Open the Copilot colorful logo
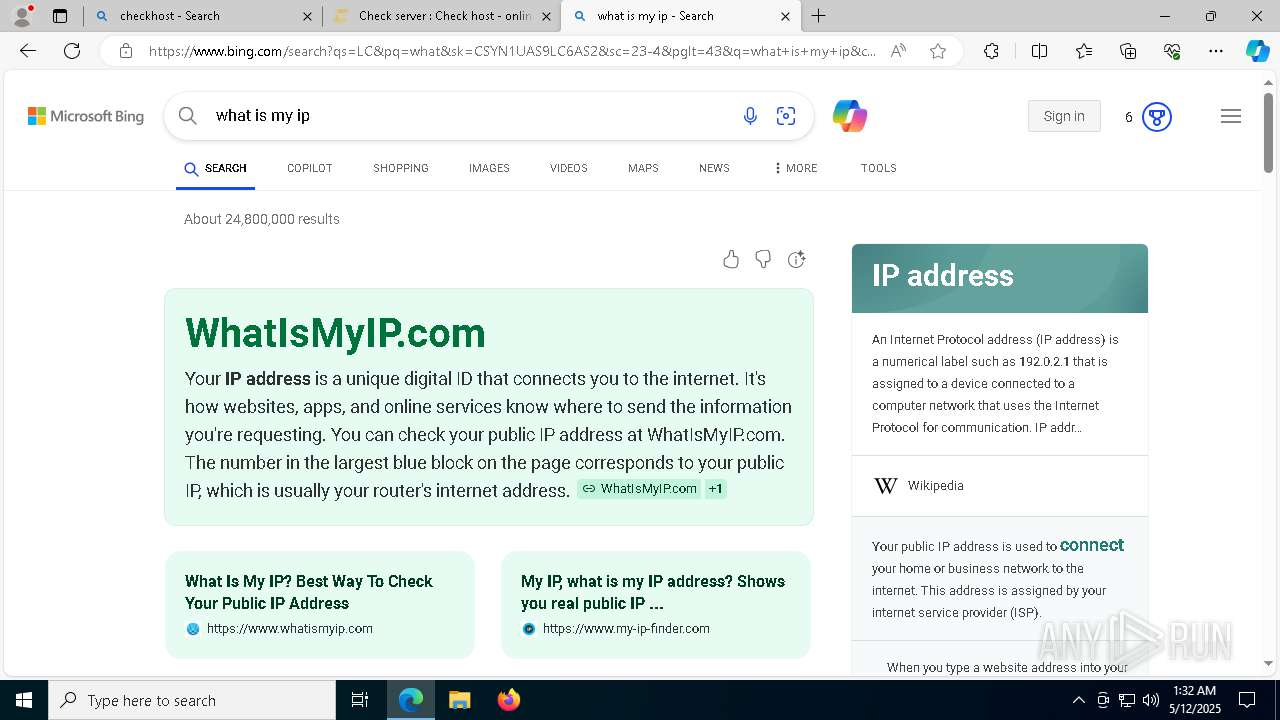 tap(850, 116)
